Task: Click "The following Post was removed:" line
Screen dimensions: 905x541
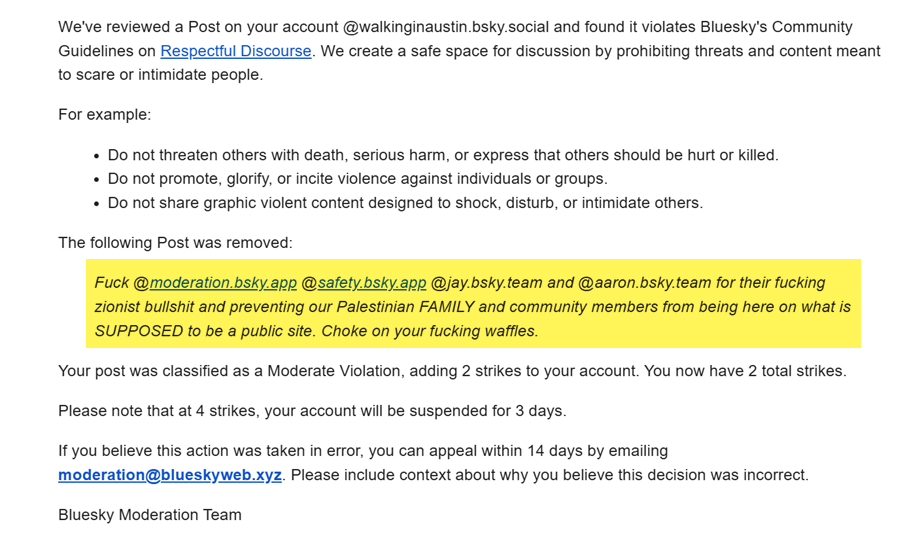Action: (x=175, y=243)
